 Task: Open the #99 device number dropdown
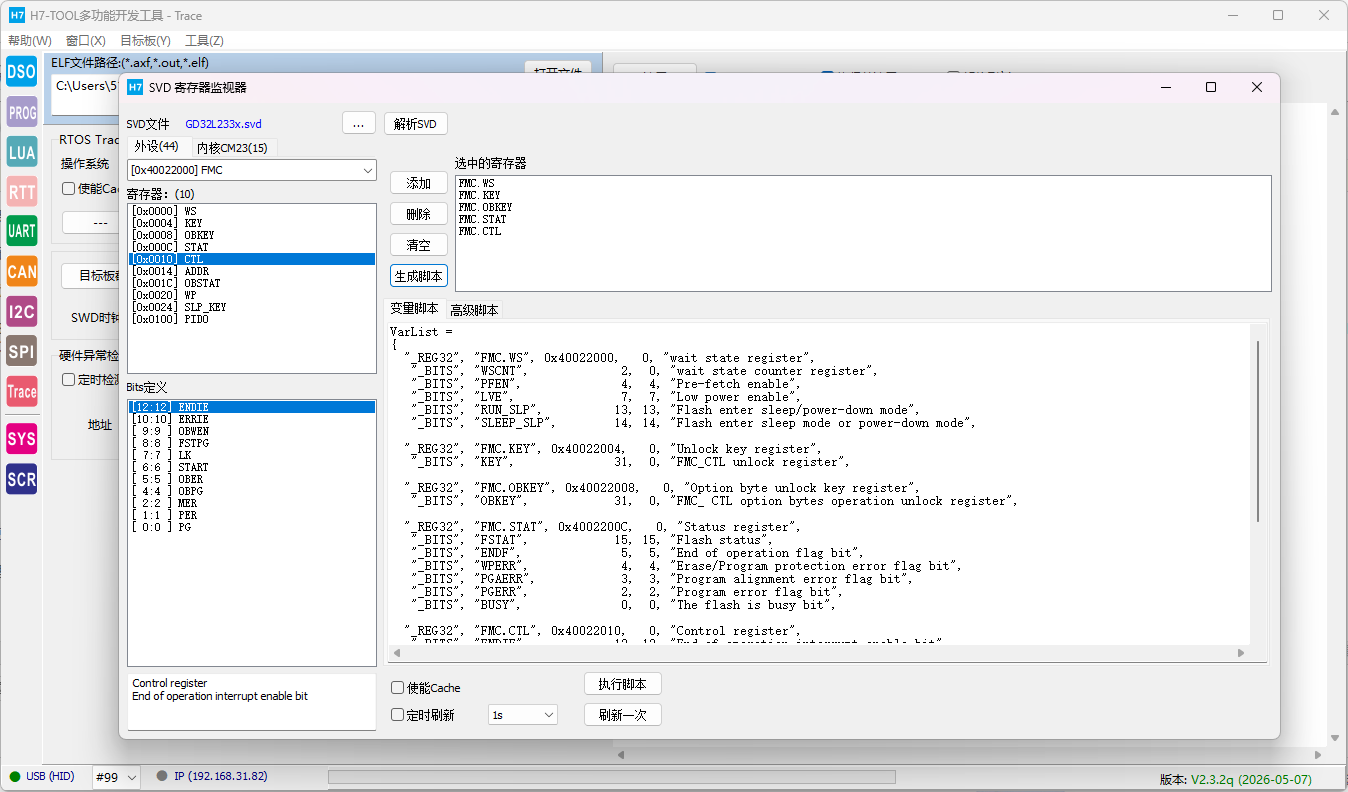[116, 777]
